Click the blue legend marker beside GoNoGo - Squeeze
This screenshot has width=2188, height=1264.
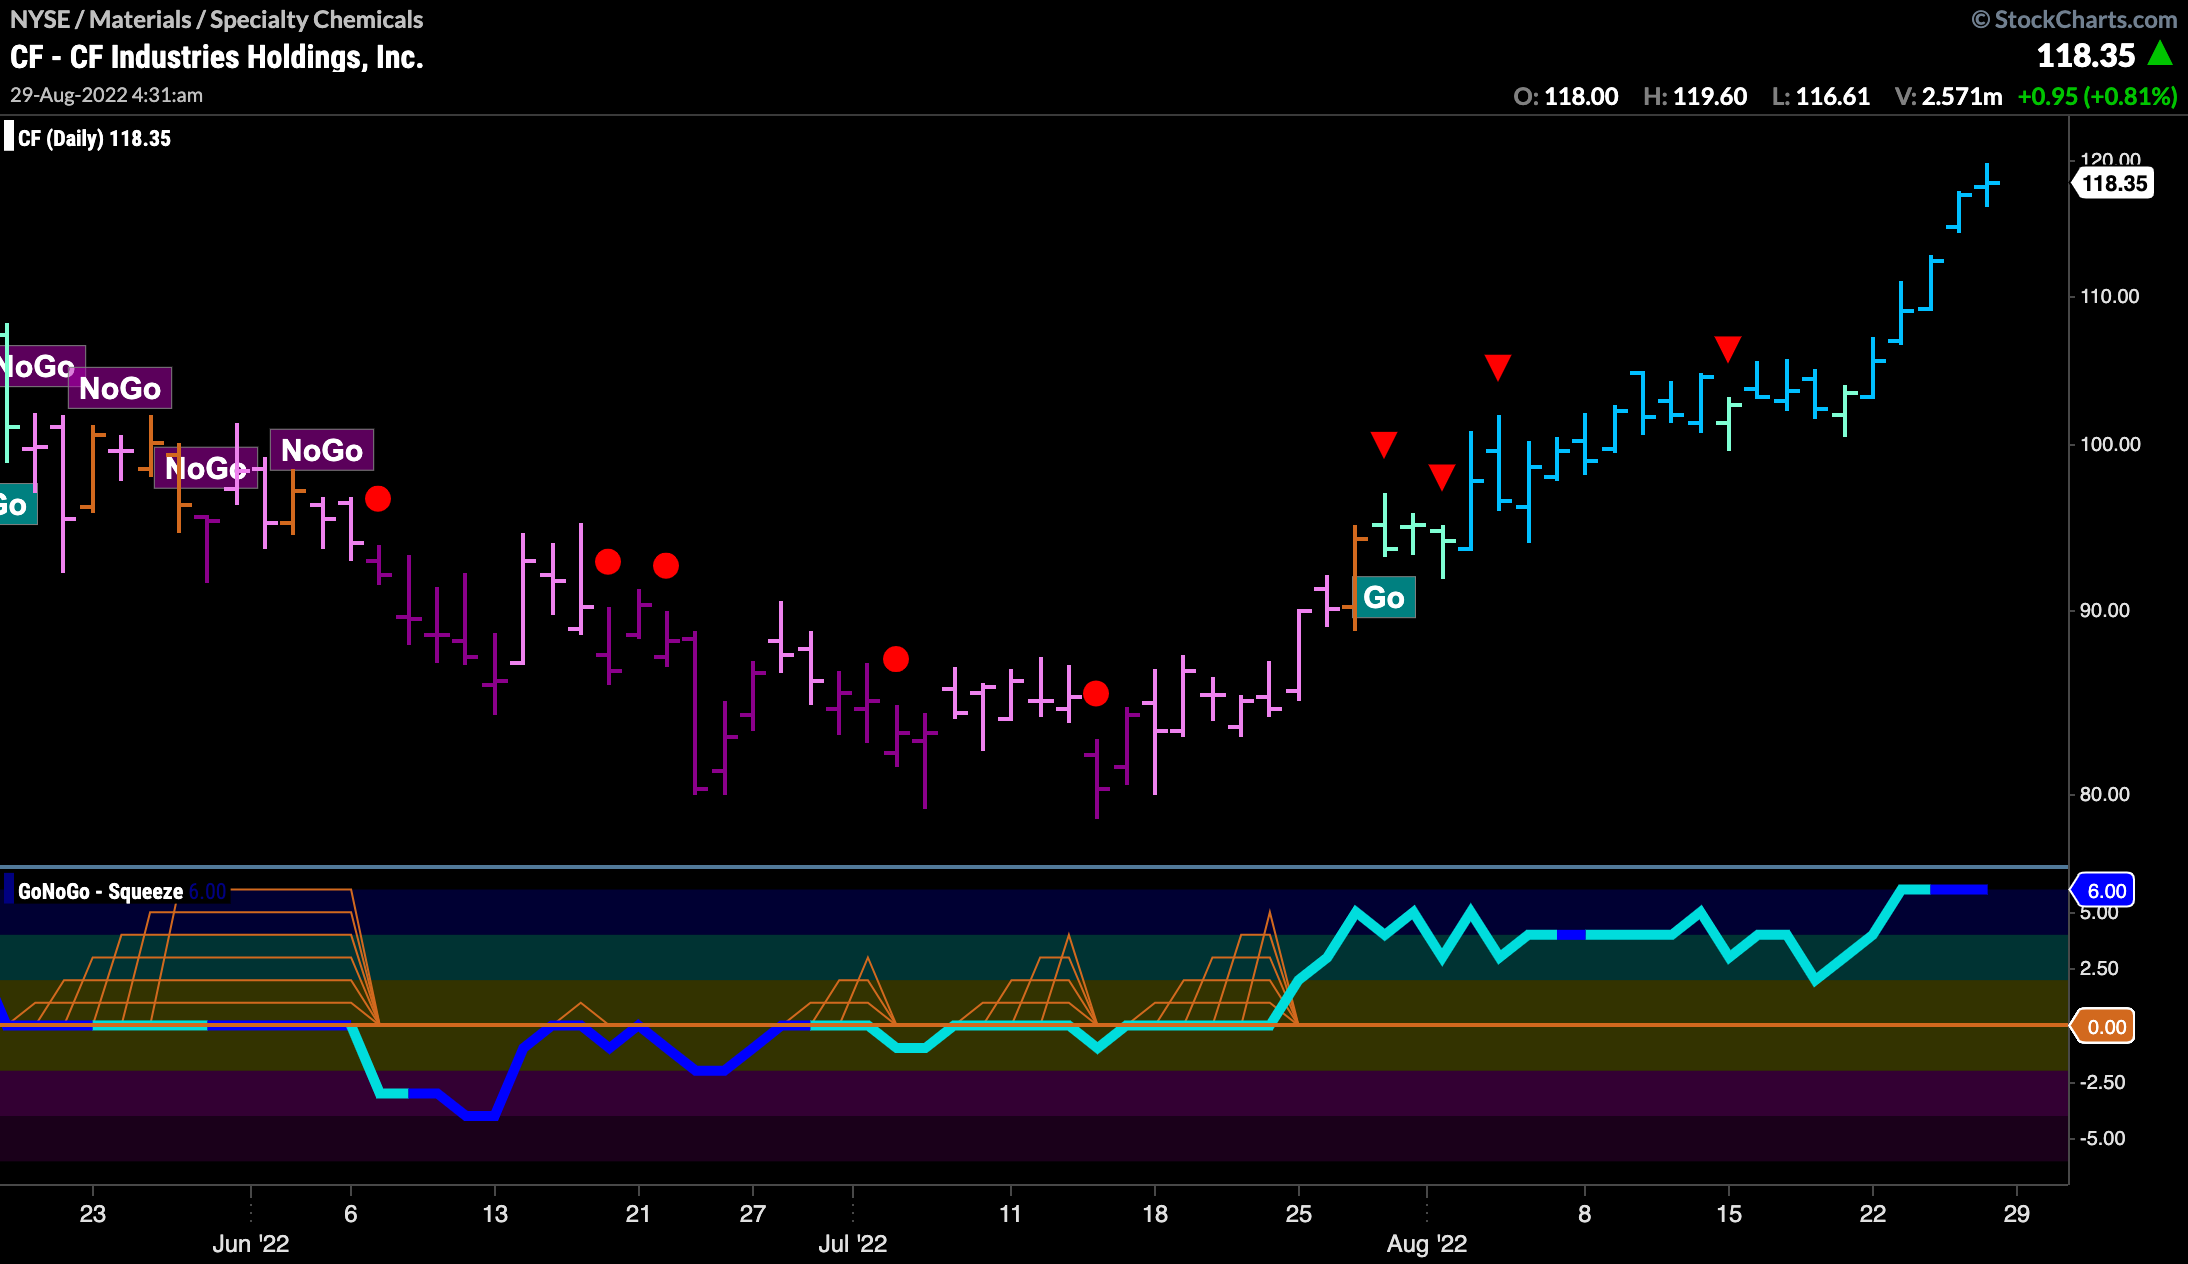point(9,890)
